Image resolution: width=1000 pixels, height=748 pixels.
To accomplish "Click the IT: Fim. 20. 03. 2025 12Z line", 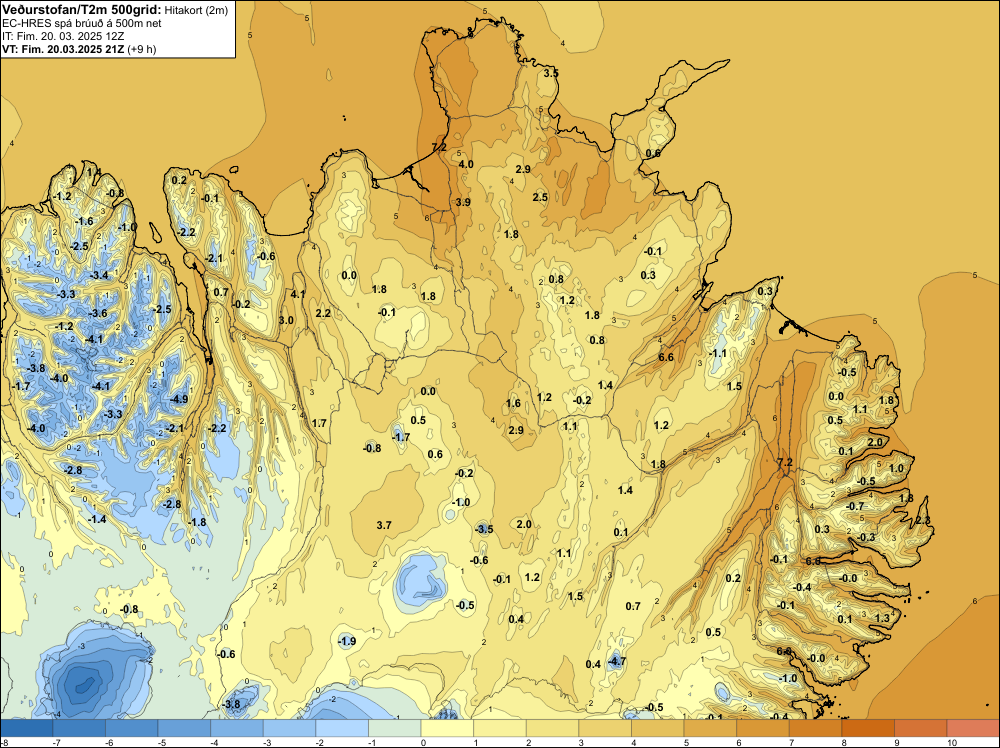I will point(63,36).
